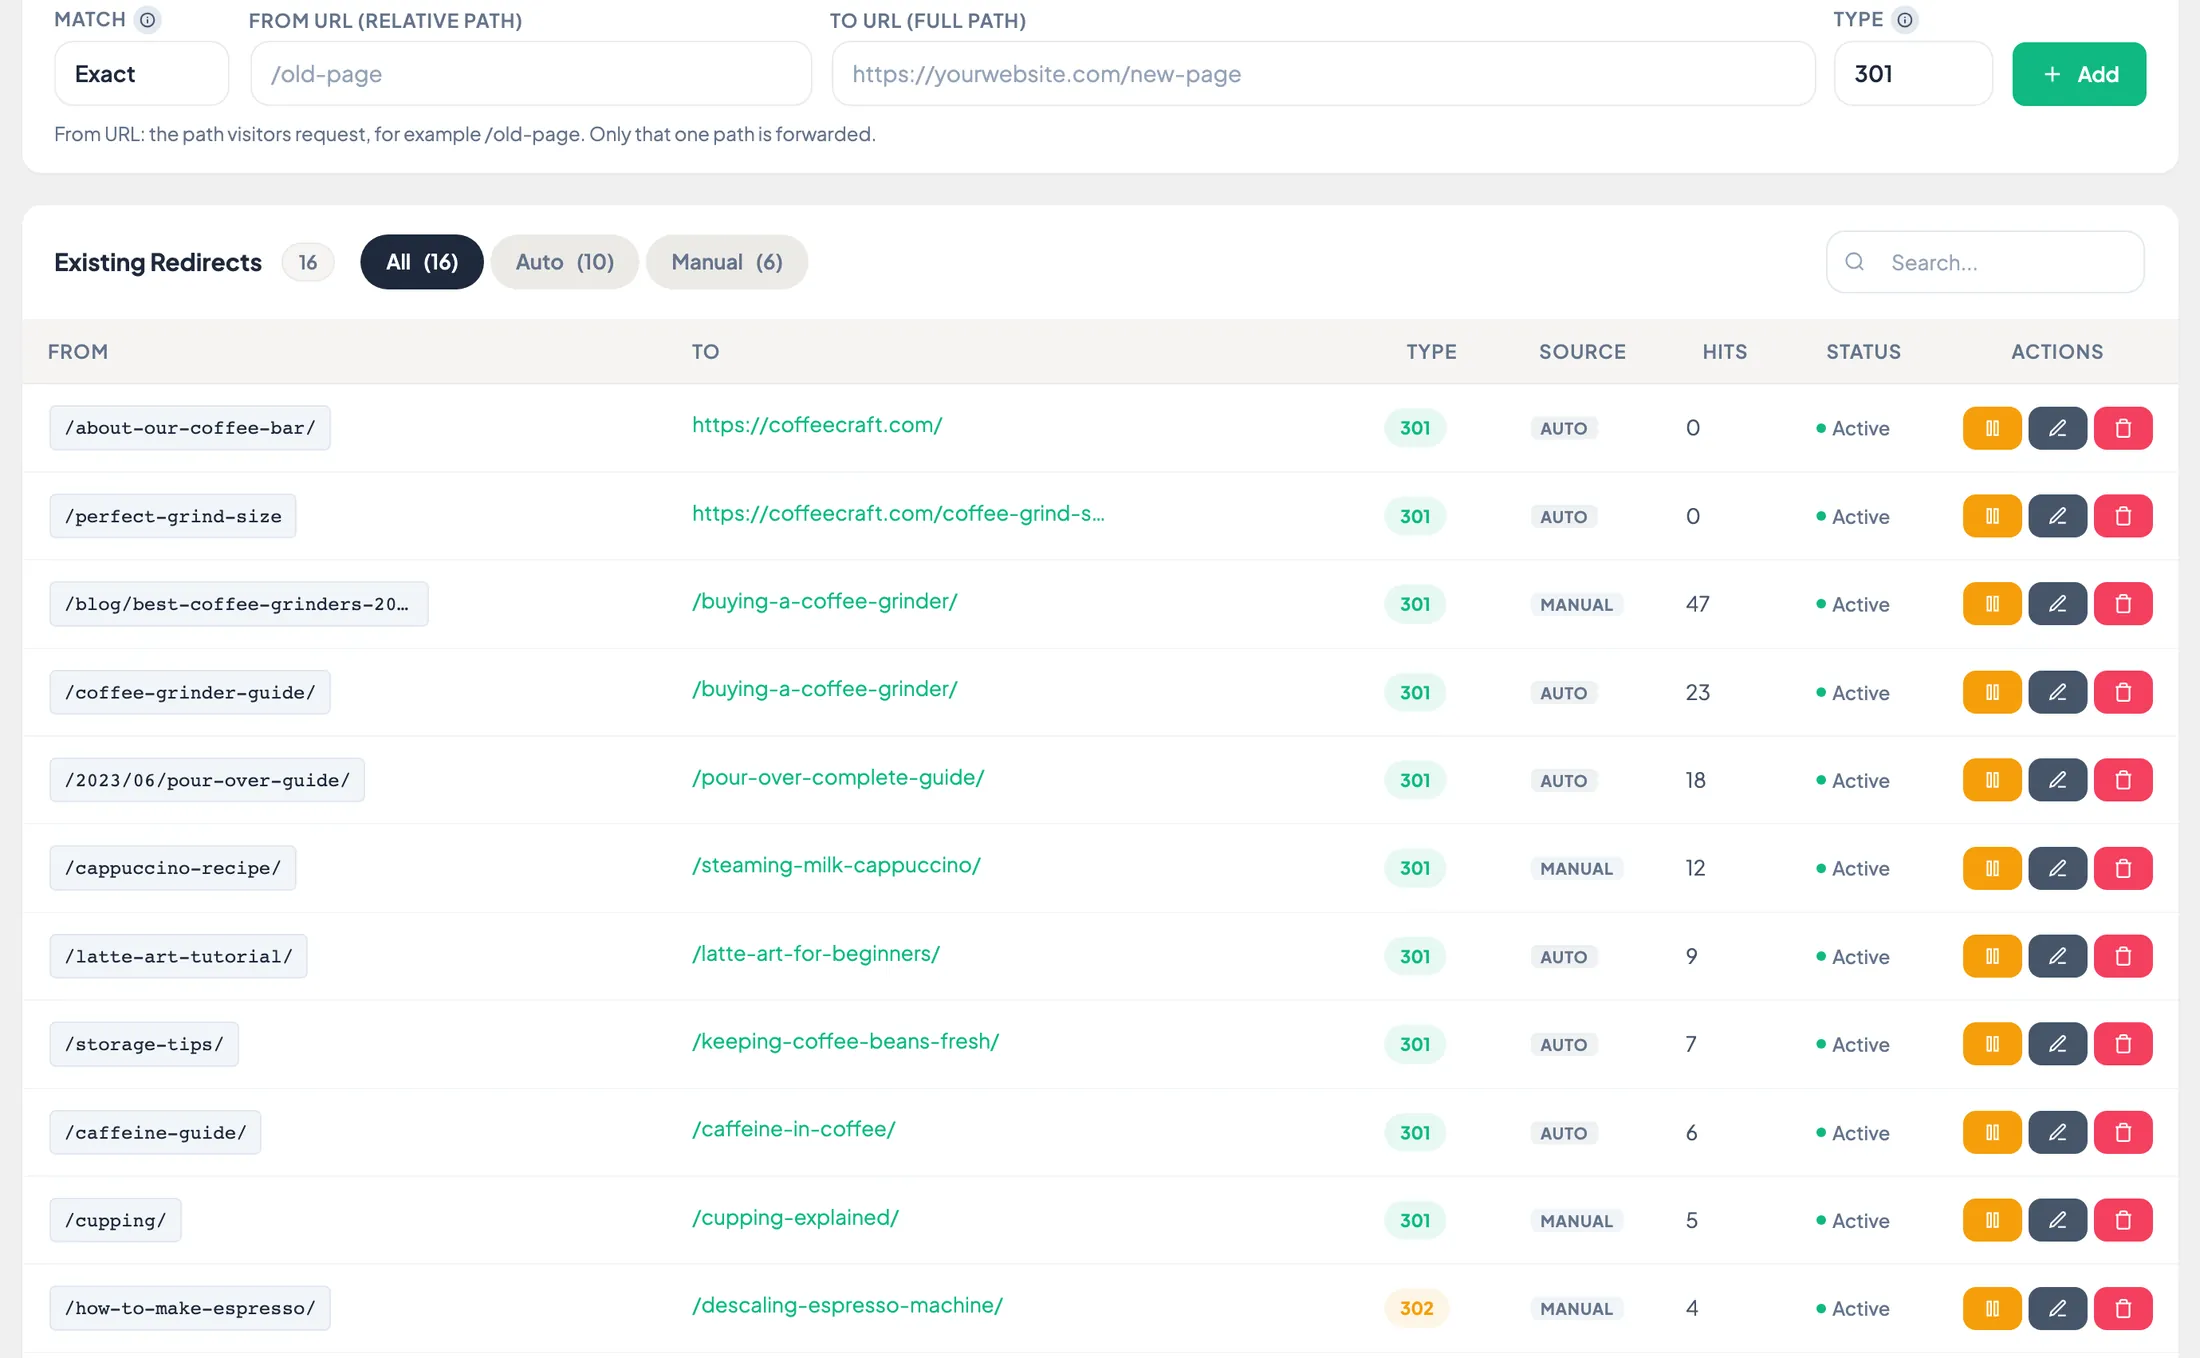The width and height of the screenshot is (2200, 1358).
Task: Open the /keeping-coffee-beans-fresh/ destination link
Action: [845, 1041]
